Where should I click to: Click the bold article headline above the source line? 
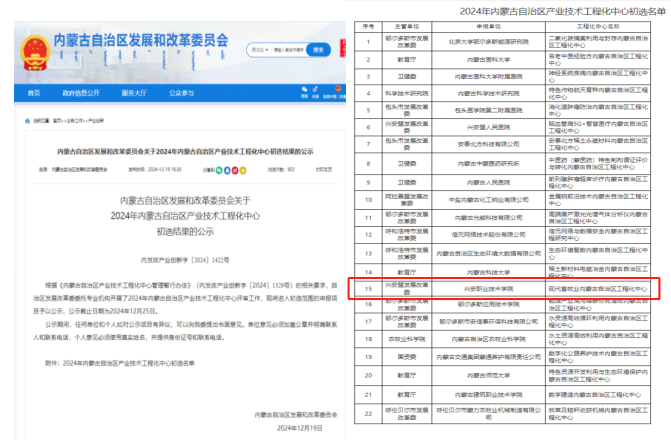tap(185, 151)
